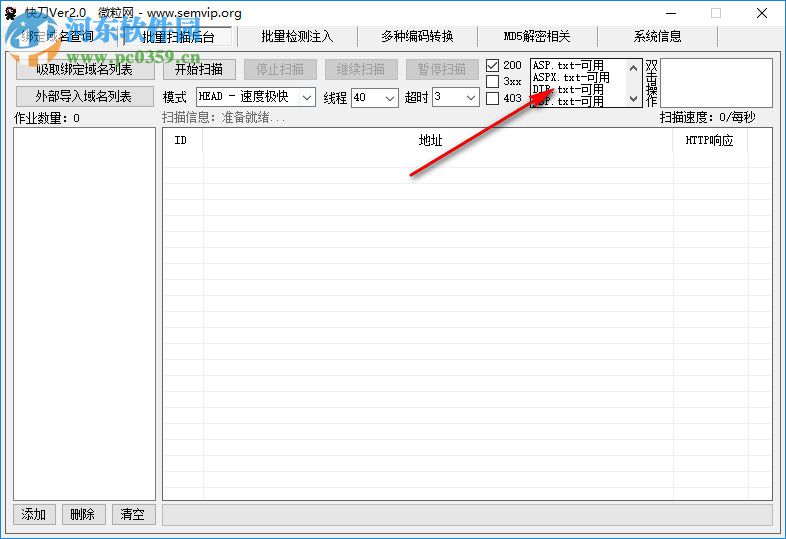Click the 清空 button
This screenshot has height=539, width=786.
click(x=132, y=514)
